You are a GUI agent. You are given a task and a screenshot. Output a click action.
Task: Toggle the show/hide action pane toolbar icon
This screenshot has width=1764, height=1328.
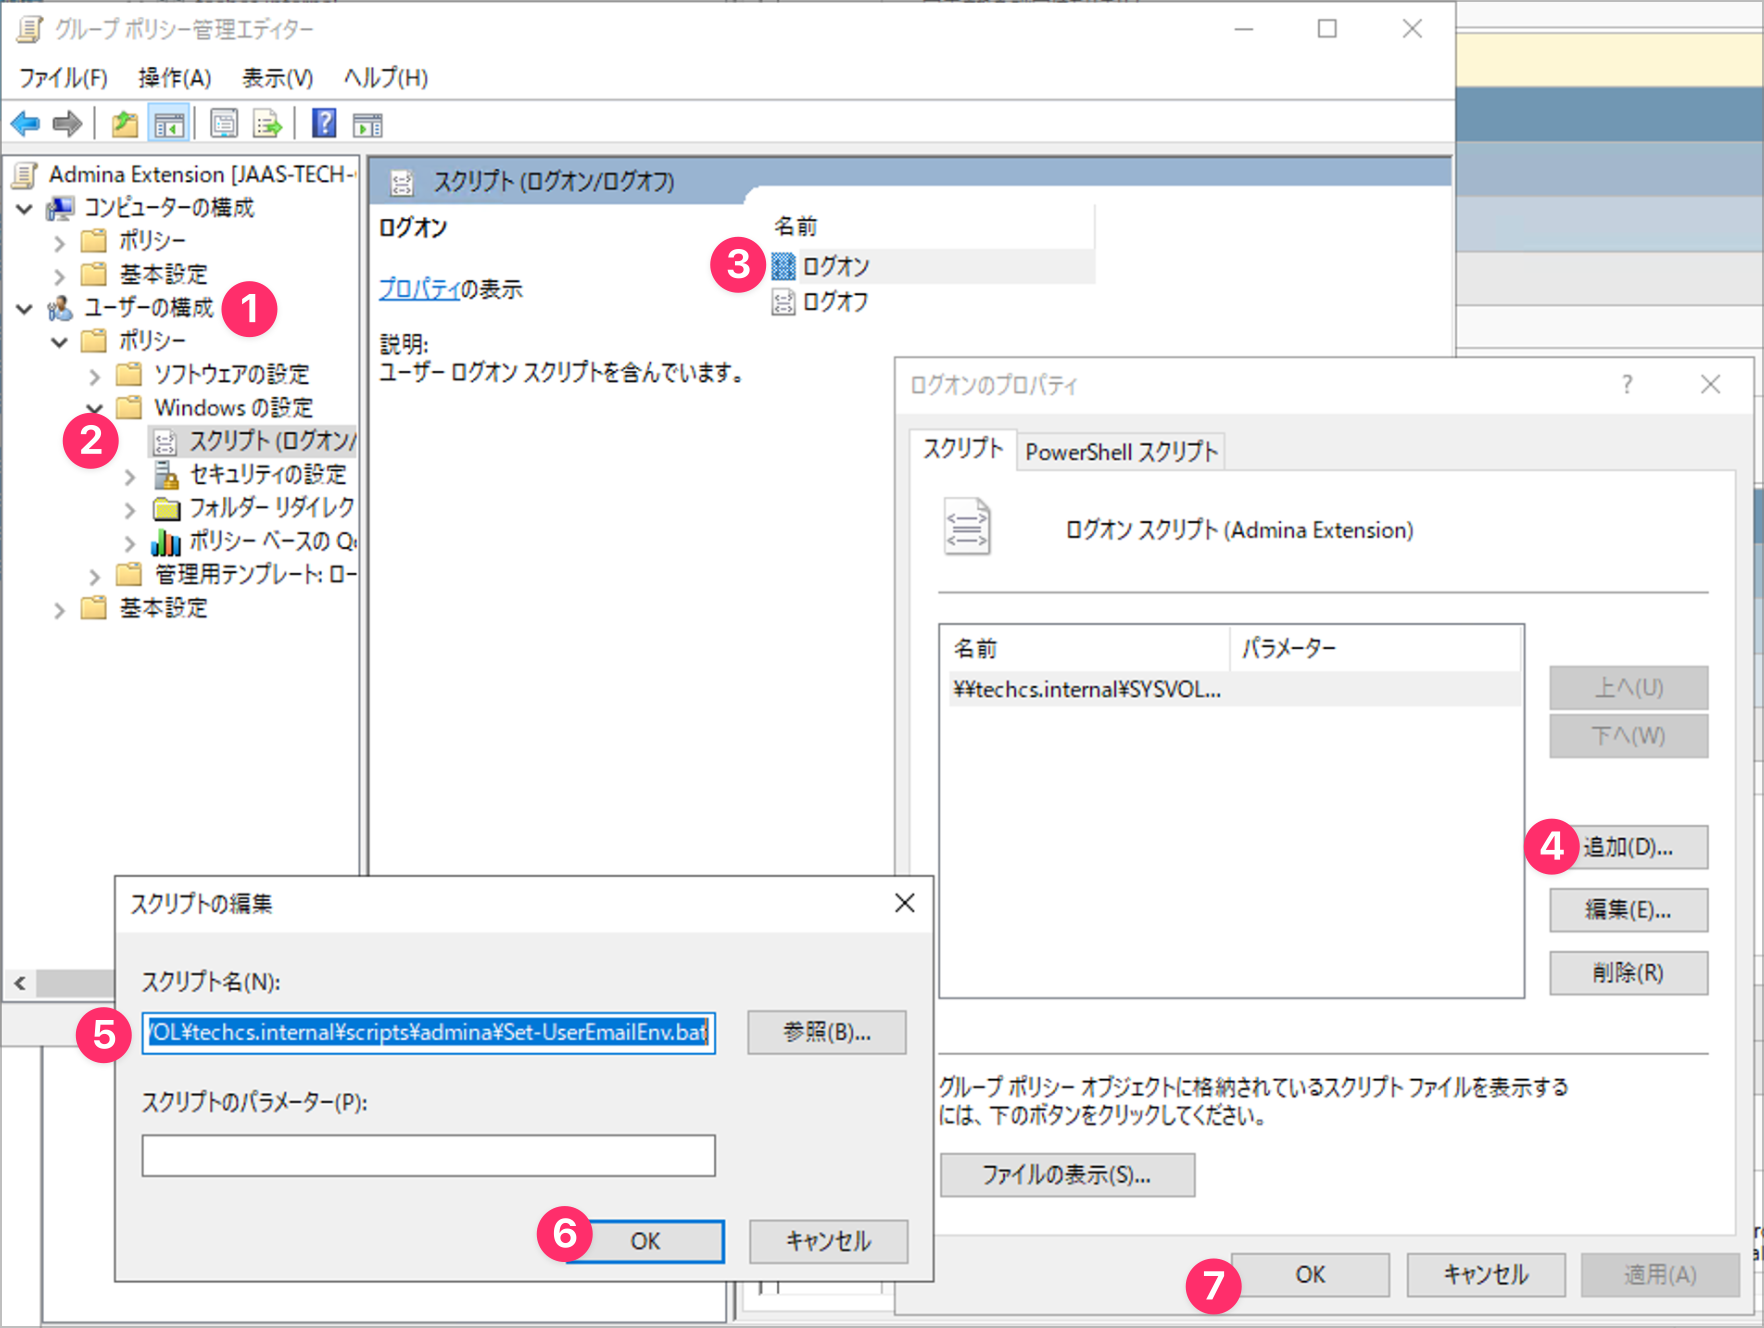coord(368,124)
